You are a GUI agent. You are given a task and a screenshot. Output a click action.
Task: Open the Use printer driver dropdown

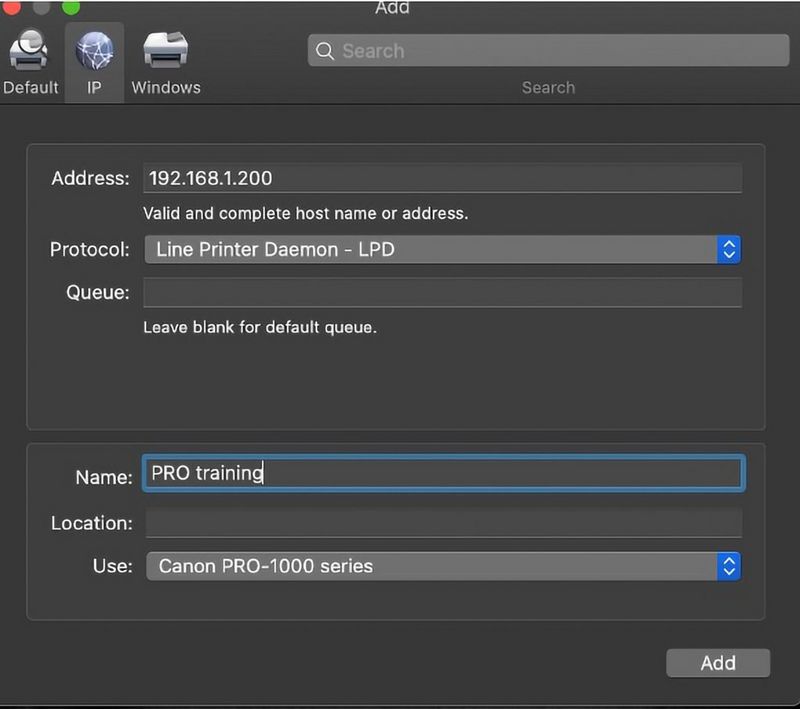443,566
